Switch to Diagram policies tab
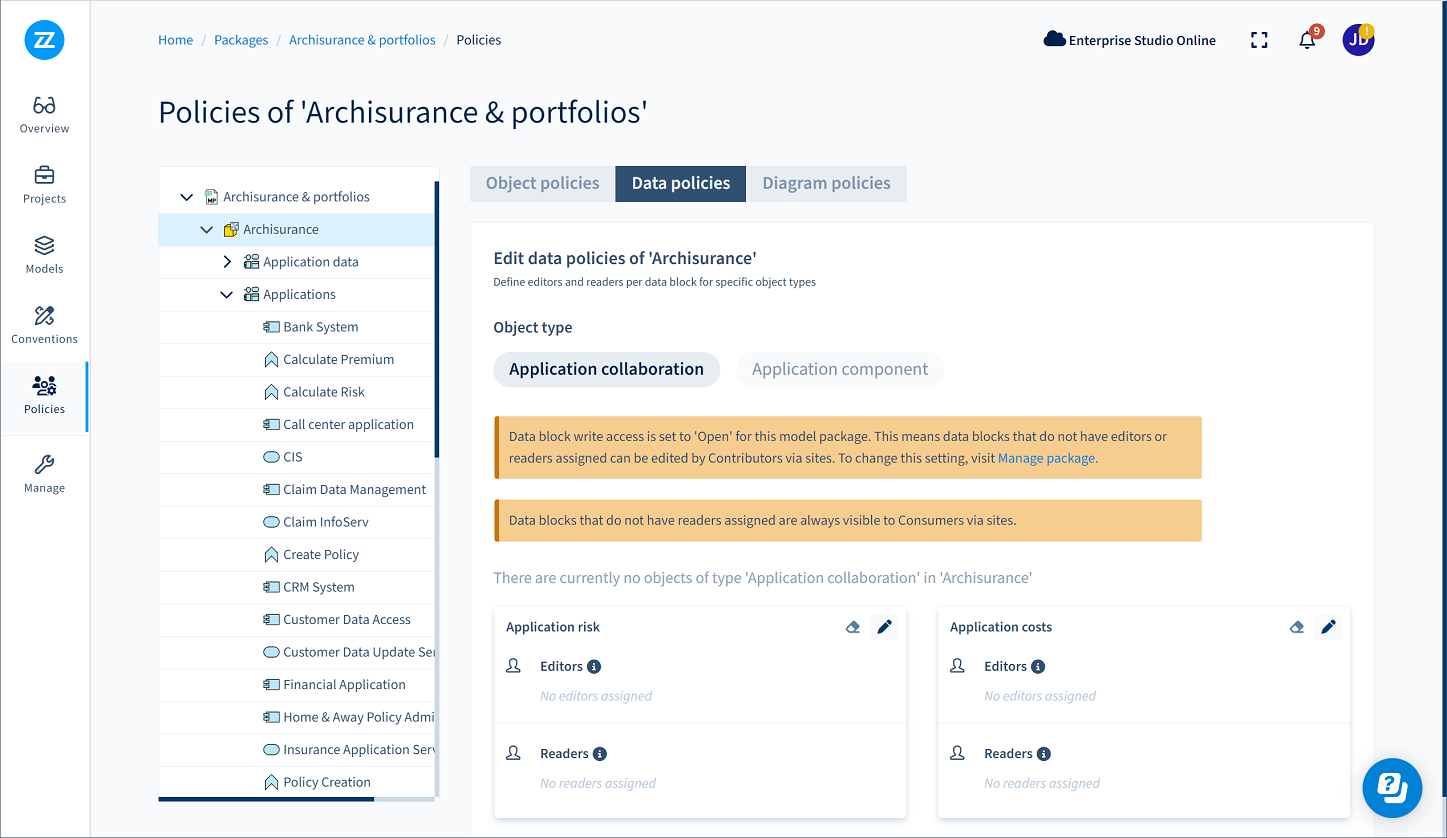 point(826,184)
